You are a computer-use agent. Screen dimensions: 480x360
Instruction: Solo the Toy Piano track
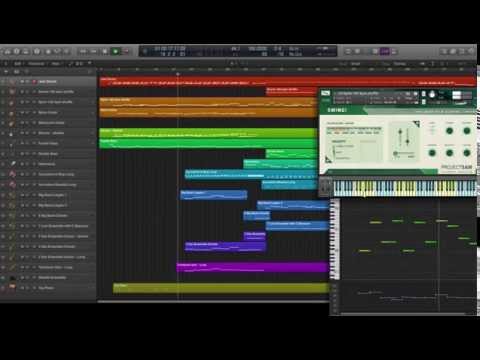27,288
